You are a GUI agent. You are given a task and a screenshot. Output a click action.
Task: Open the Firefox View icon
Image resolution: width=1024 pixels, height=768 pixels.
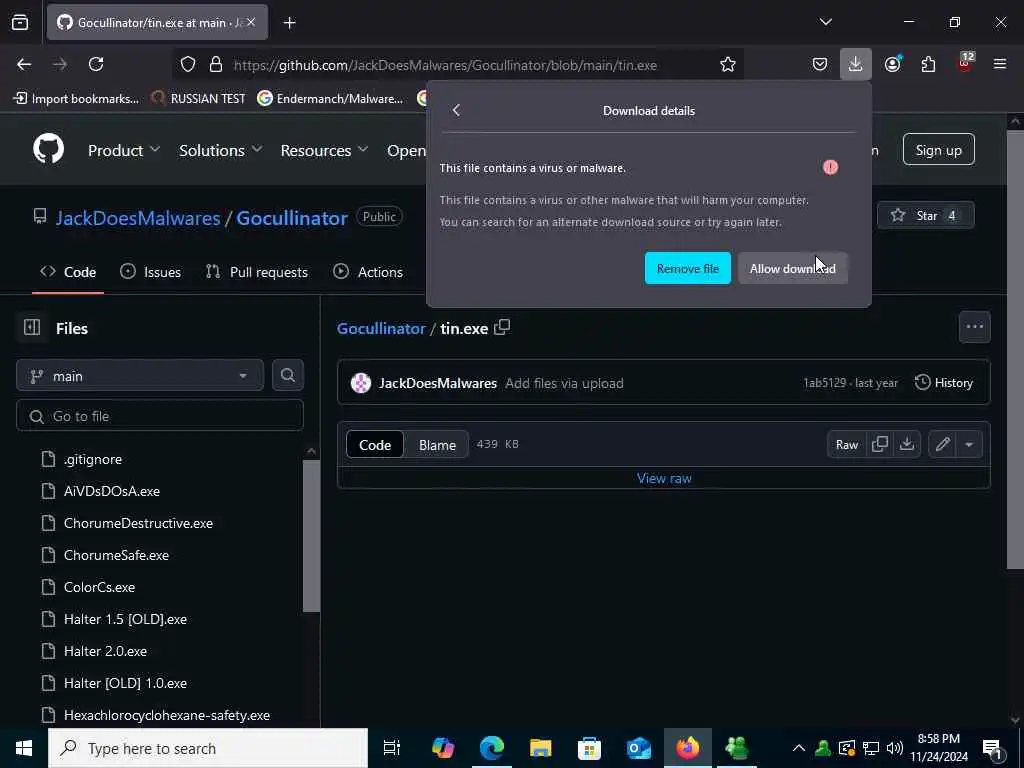20,22
